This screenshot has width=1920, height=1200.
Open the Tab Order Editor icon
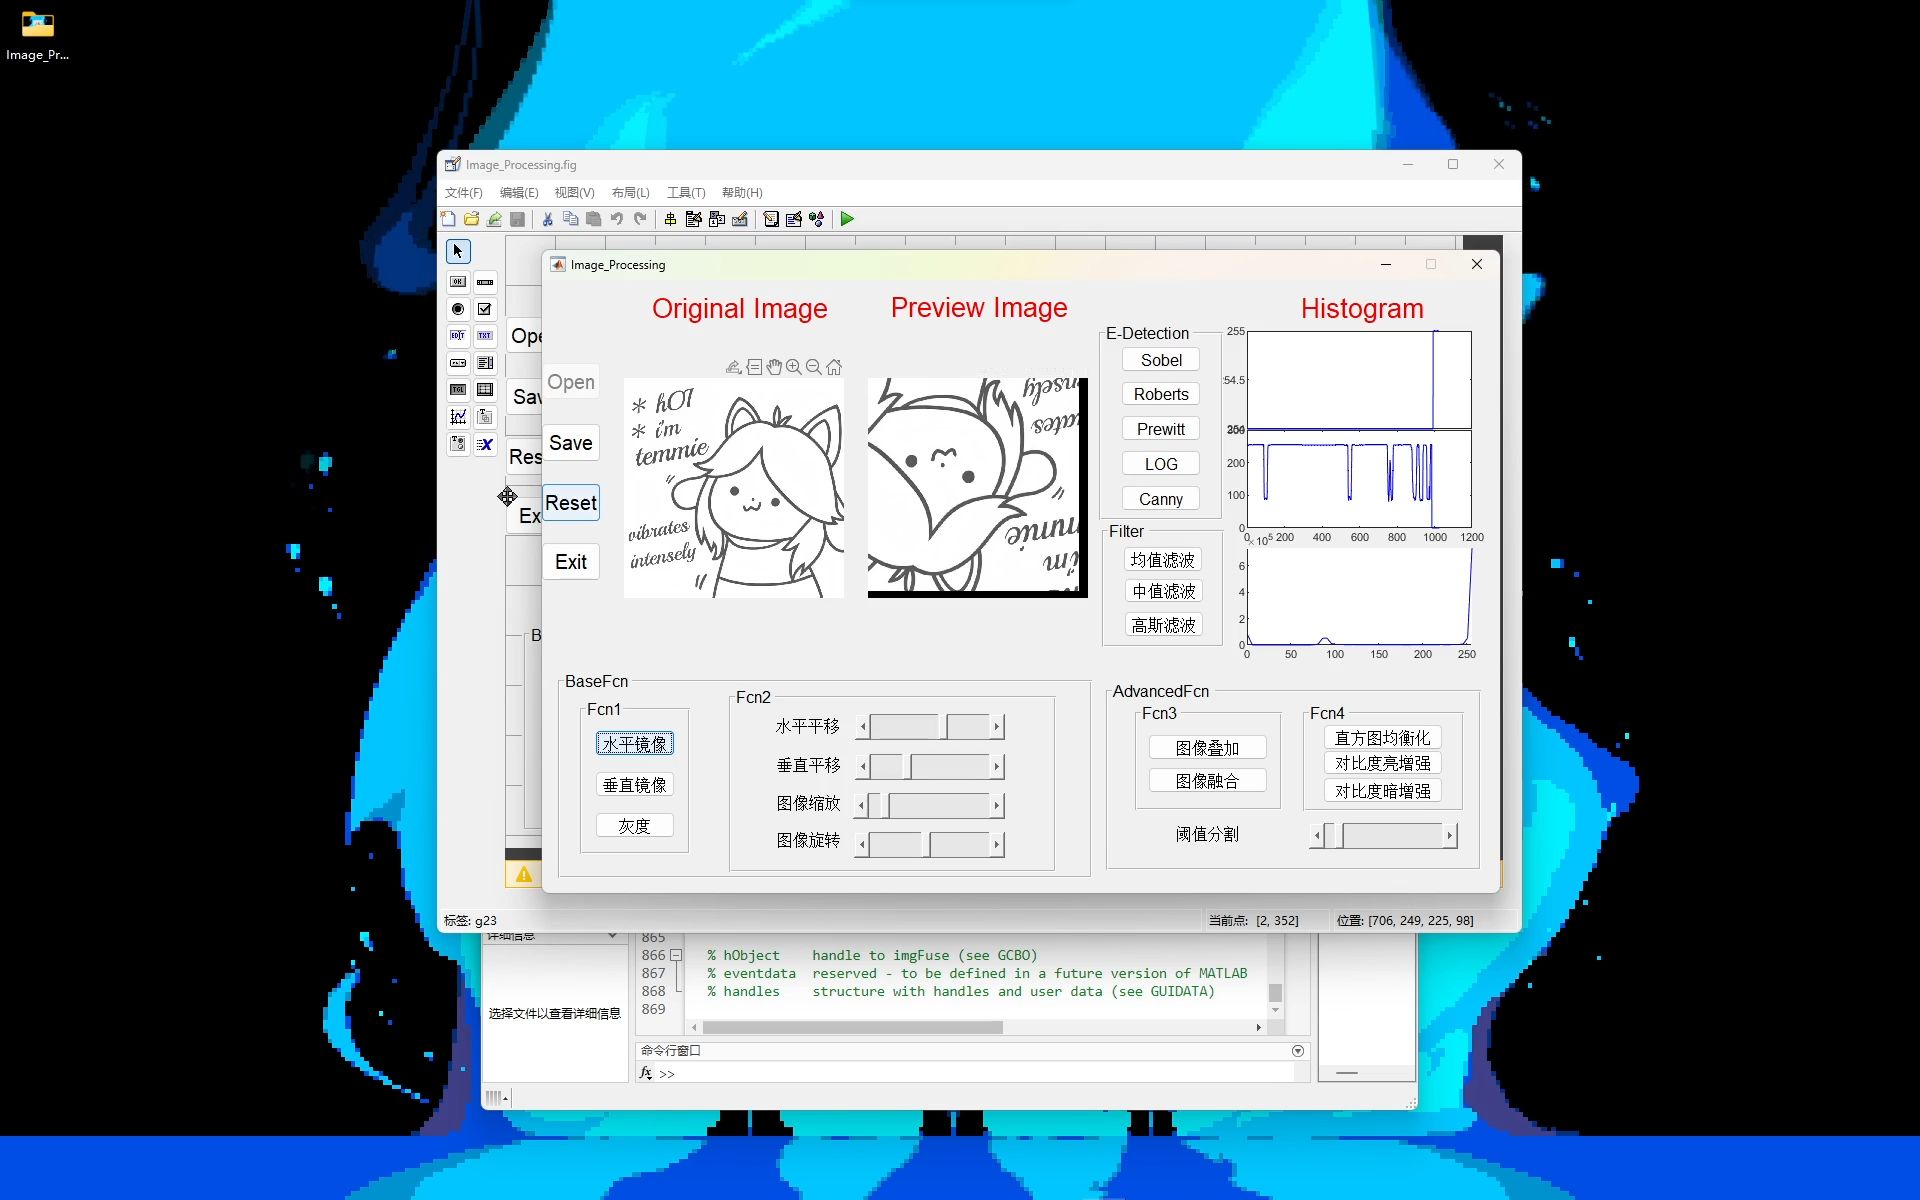pos(717,219)
